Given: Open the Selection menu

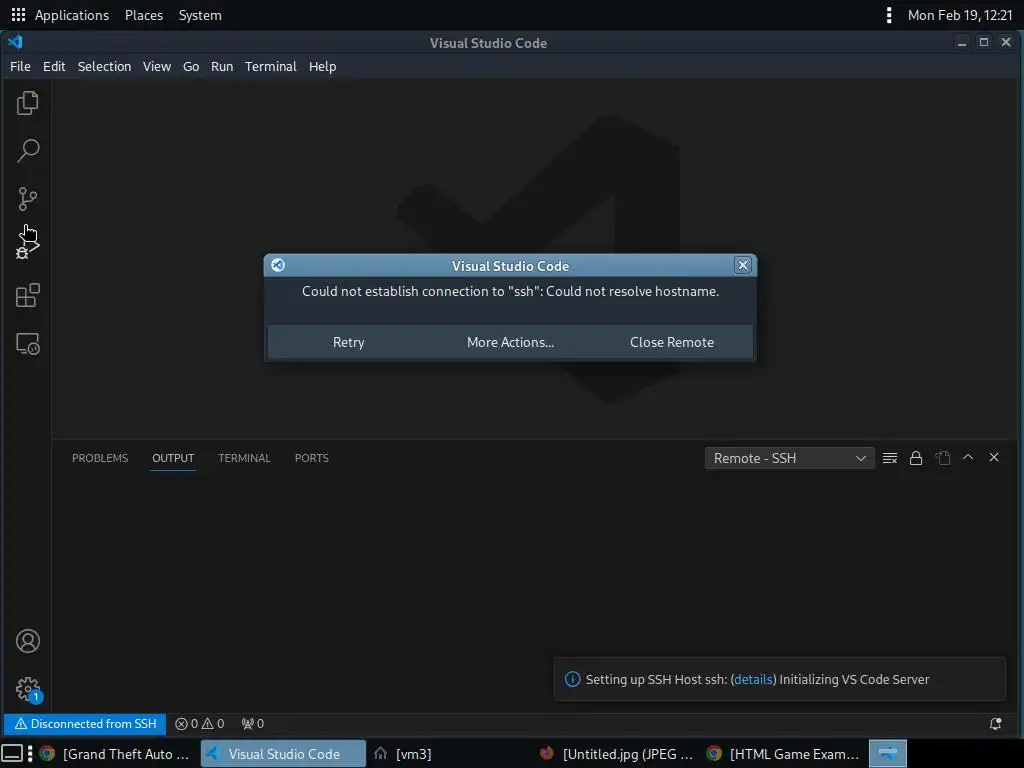Looking at the screenshot, I should [104, 66].
